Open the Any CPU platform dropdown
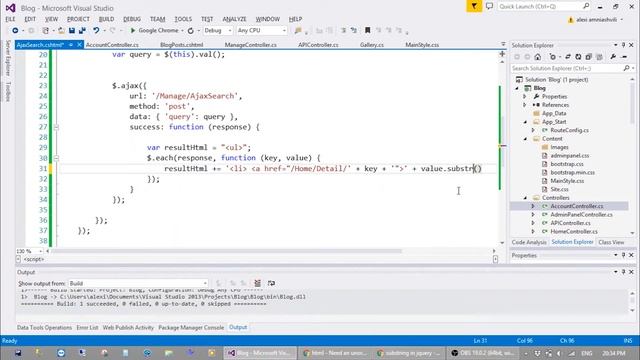 click(x=262, y=31)
